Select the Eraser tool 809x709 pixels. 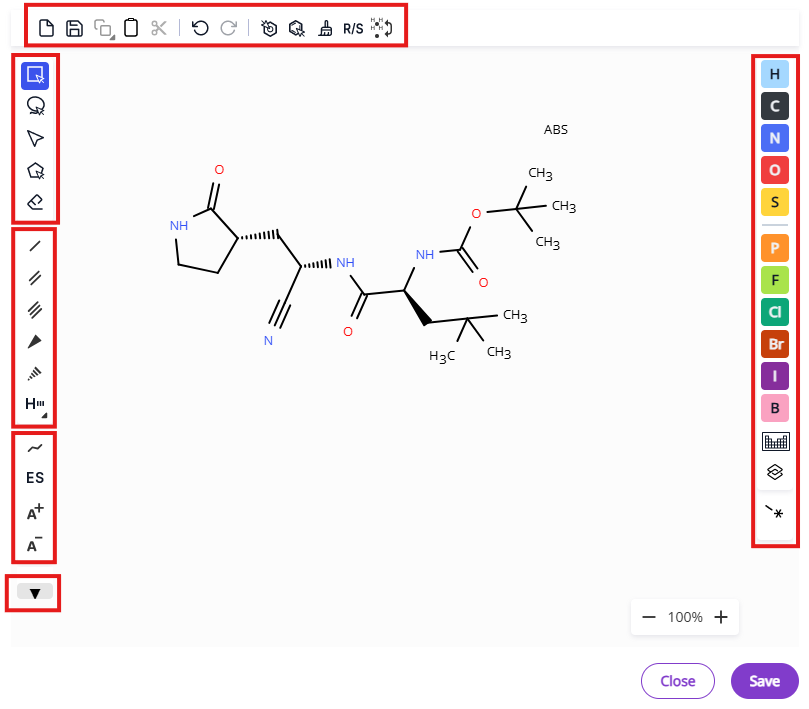tap(35, 202)
